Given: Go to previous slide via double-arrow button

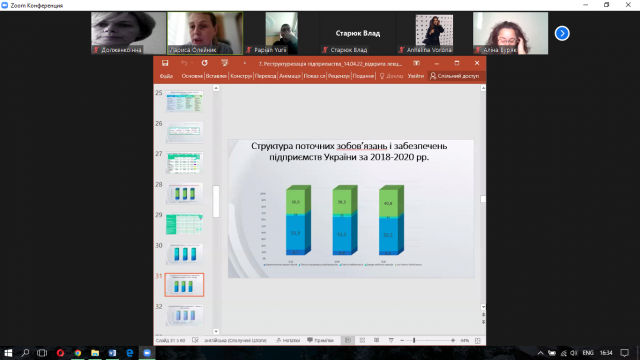Looking at the screenshot, I should tap(483, 315).
